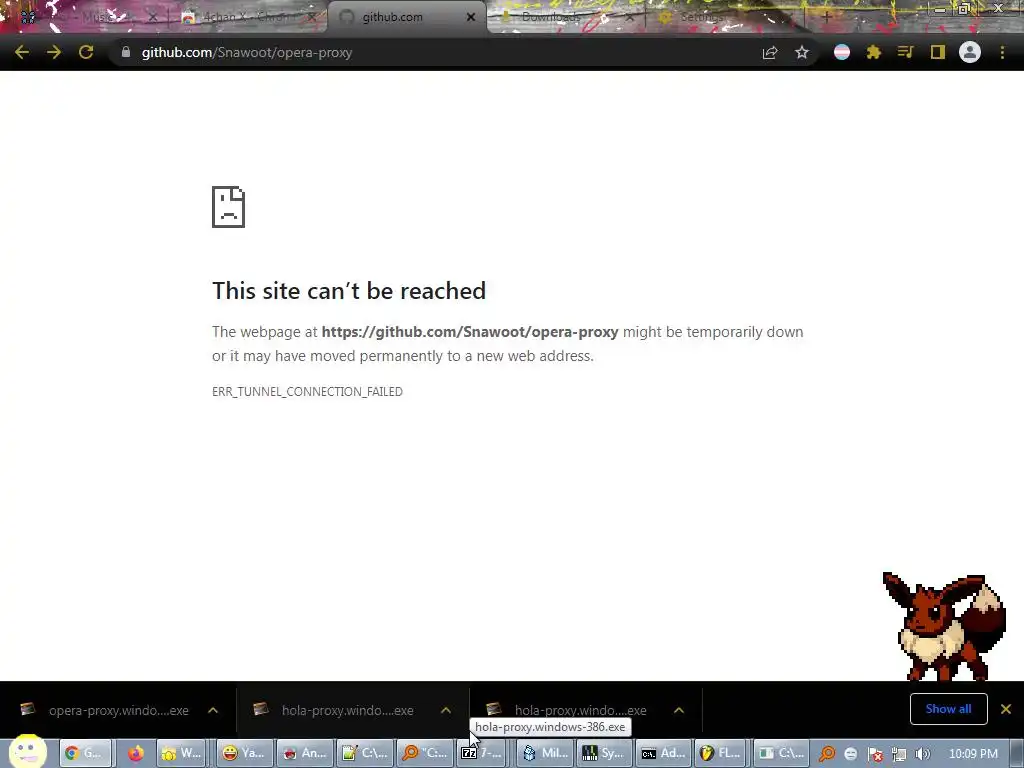Click the ERR_TUNNEL_CONNECTION_FAILED error code
Image resolution: width=1024 pixels, height=768 pixels.
[x=307, y=391]
